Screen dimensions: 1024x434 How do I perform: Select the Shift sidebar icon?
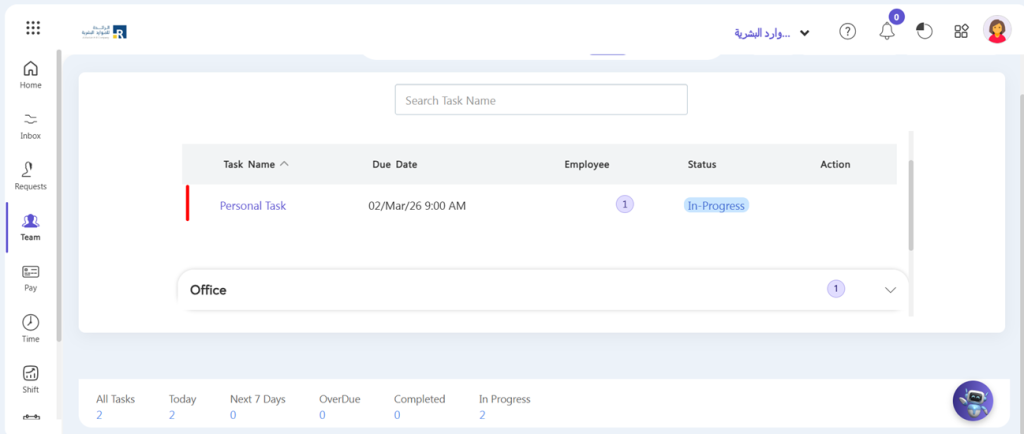31,374
